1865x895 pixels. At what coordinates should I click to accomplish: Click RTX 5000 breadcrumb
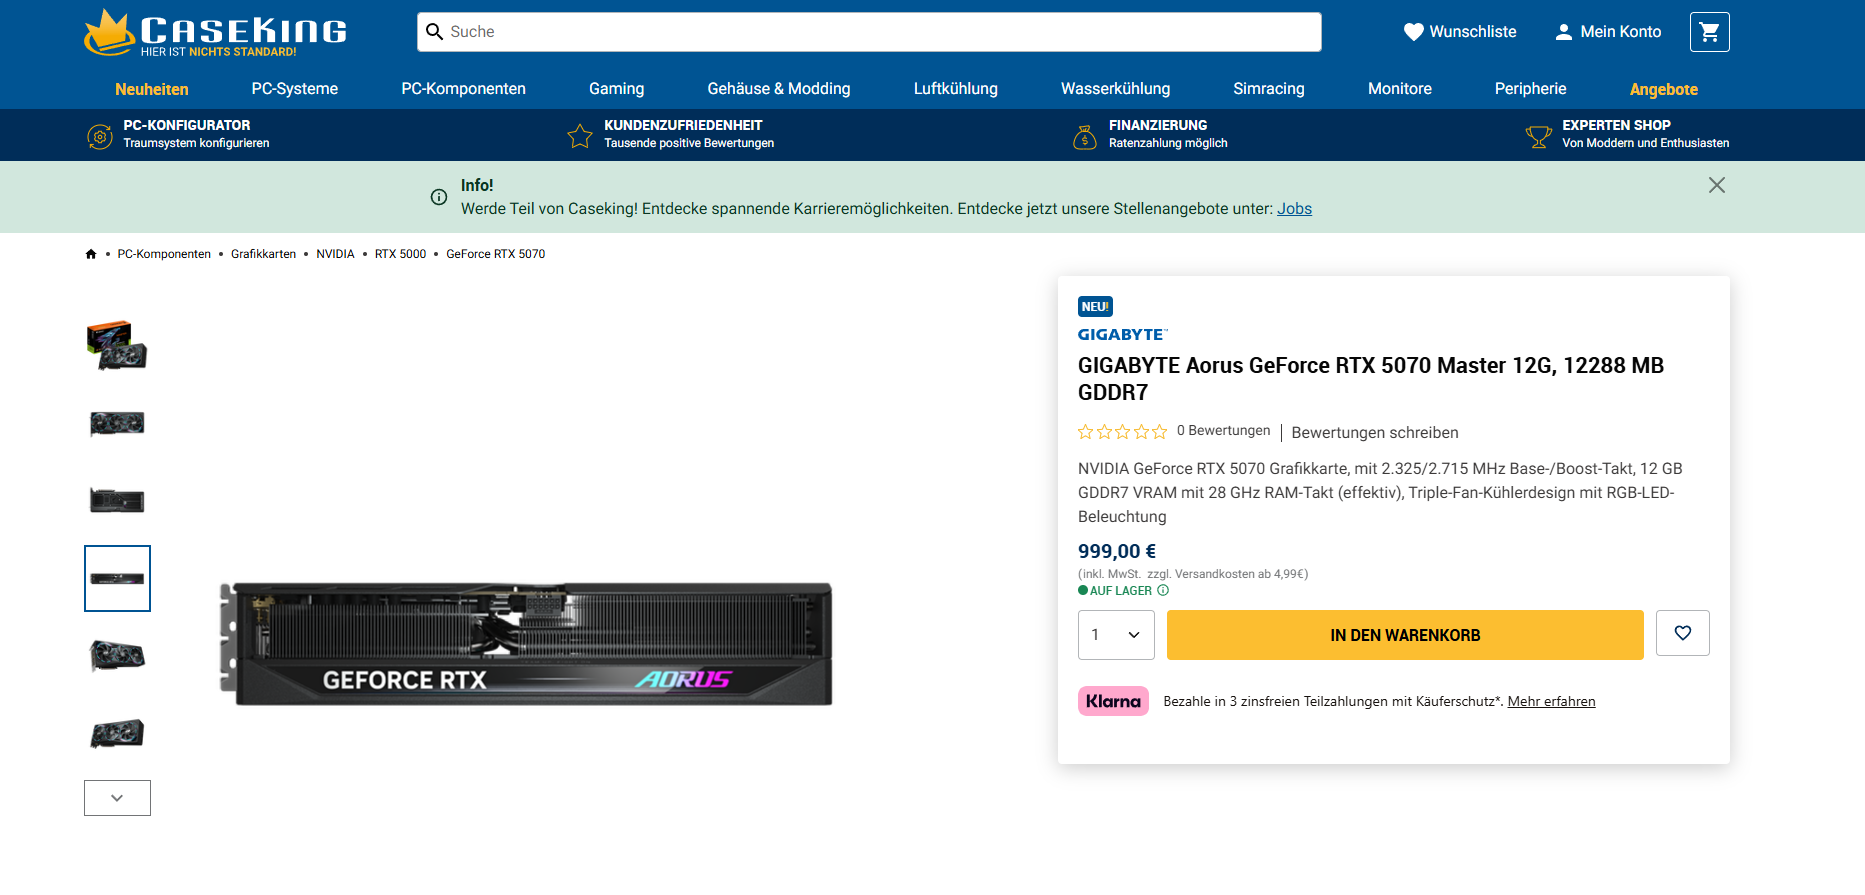click(400, 254)
